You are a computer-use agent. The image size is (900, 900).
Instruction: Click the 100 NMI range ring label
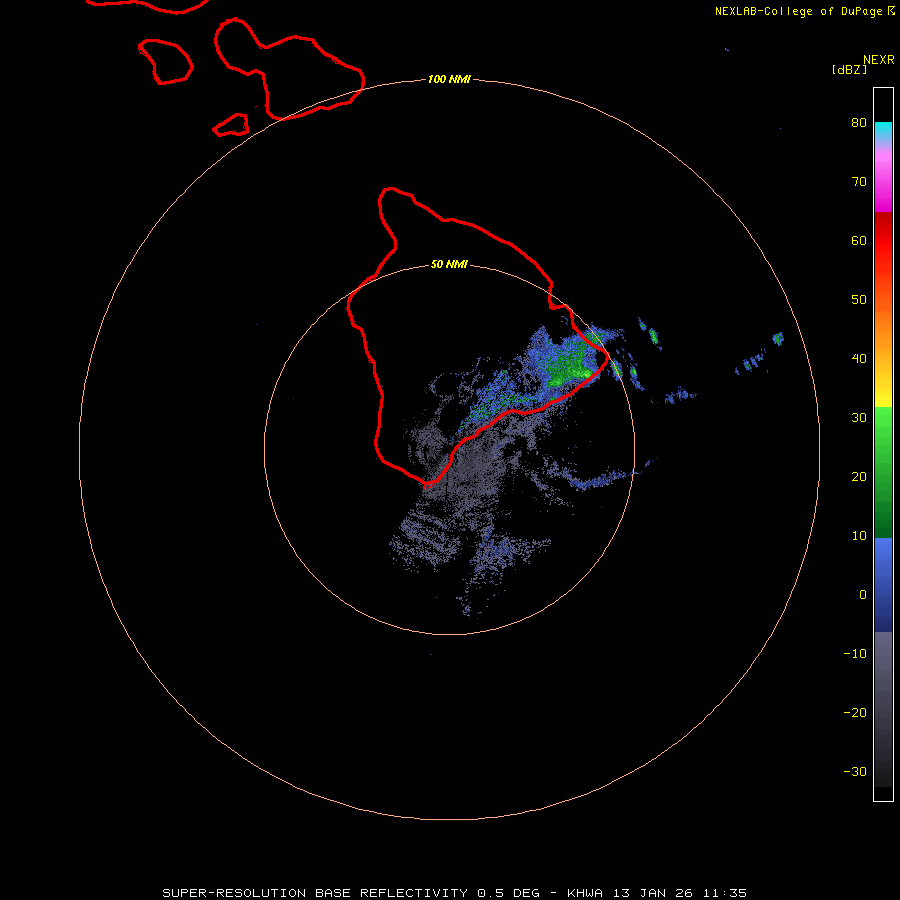[x=449, y=79]
